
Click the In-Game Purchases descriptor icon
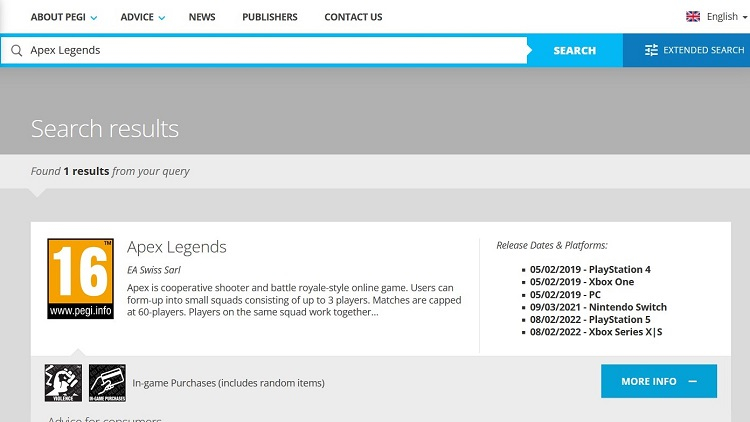tap(107, 383)
